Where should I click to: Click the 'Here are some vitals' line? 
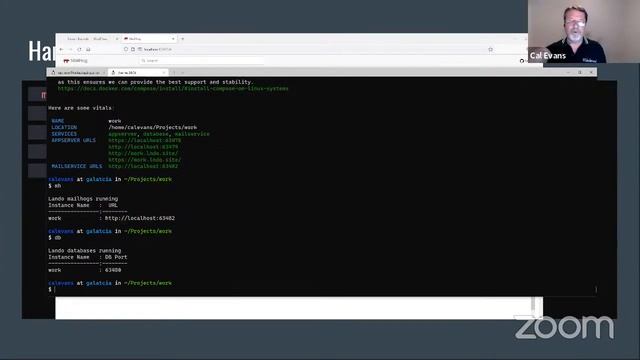click(80, 108)
